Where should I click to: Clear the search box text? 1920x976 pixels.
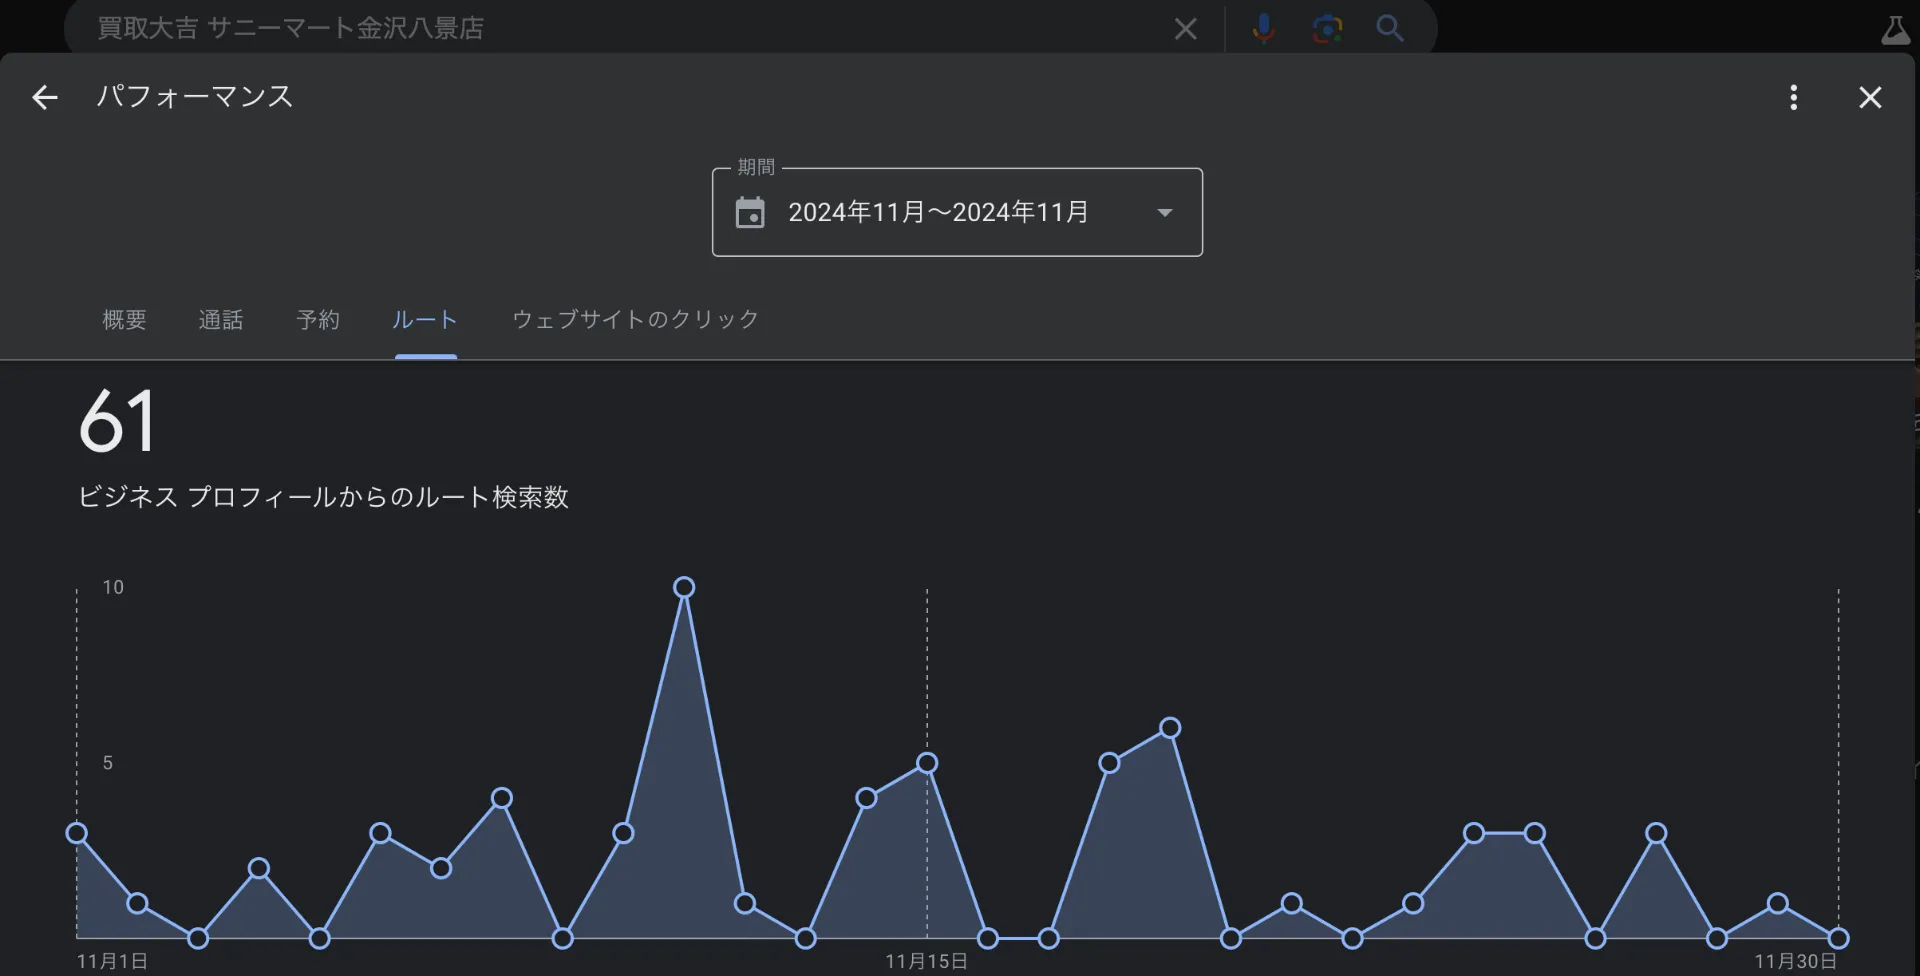1185,29
